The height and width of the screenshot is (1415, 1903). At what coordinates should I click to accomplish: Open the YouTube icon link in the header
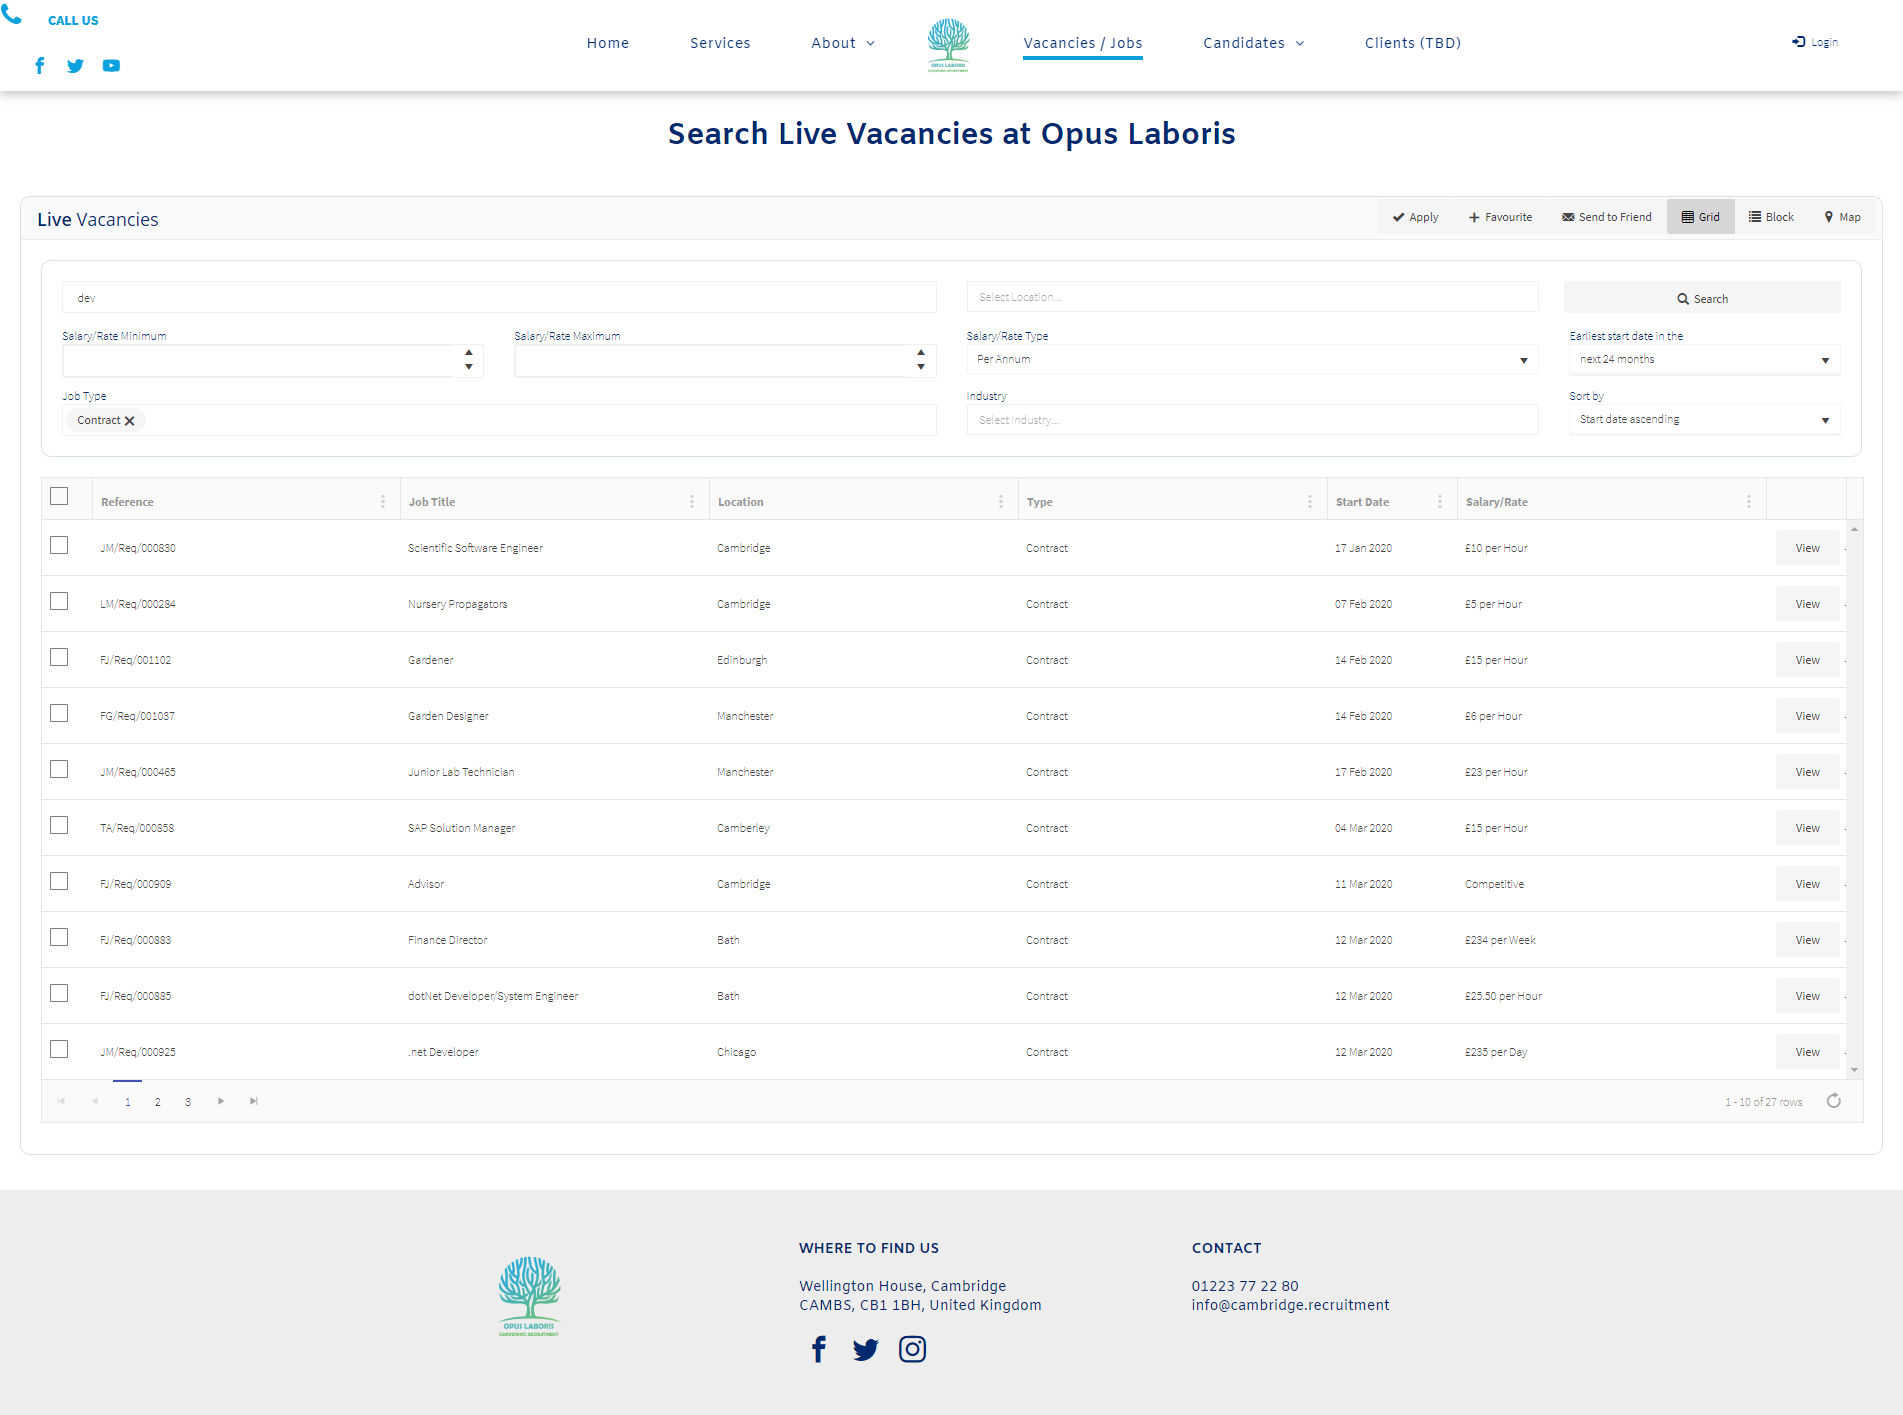point(111,66)
